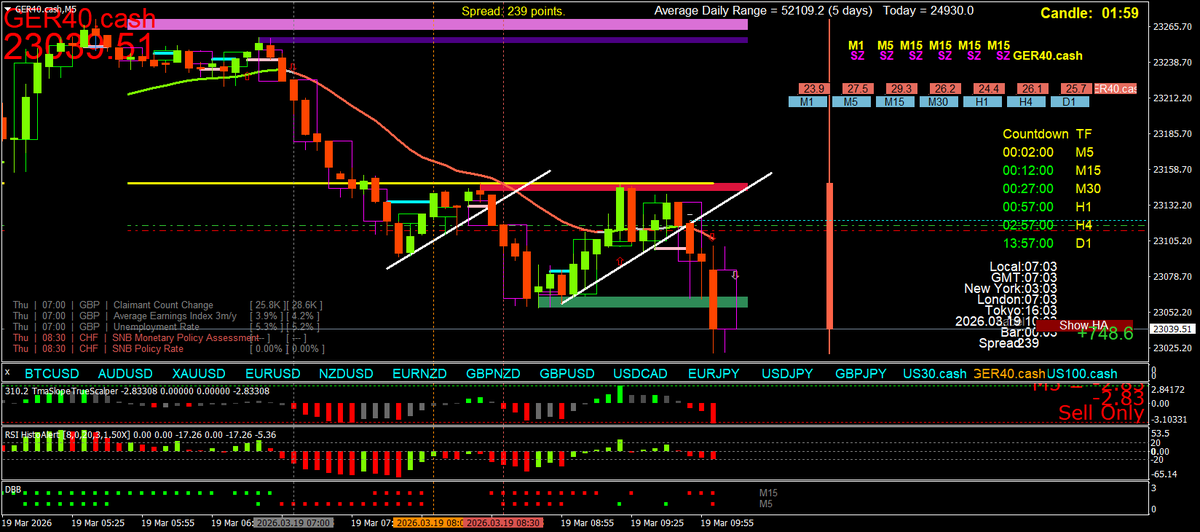Screen dimensions: 1200x532
Task: Click the Spread: 239 points label
Action: 513,11
